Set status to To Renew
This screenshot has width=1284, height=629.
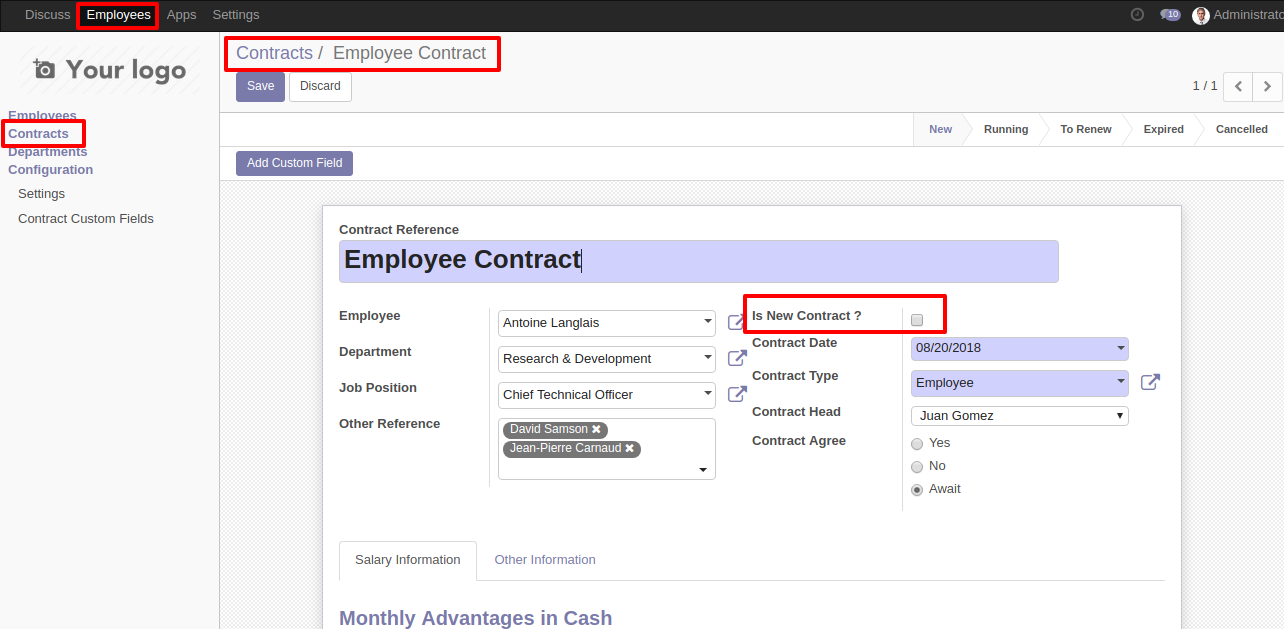[1086, 129]
